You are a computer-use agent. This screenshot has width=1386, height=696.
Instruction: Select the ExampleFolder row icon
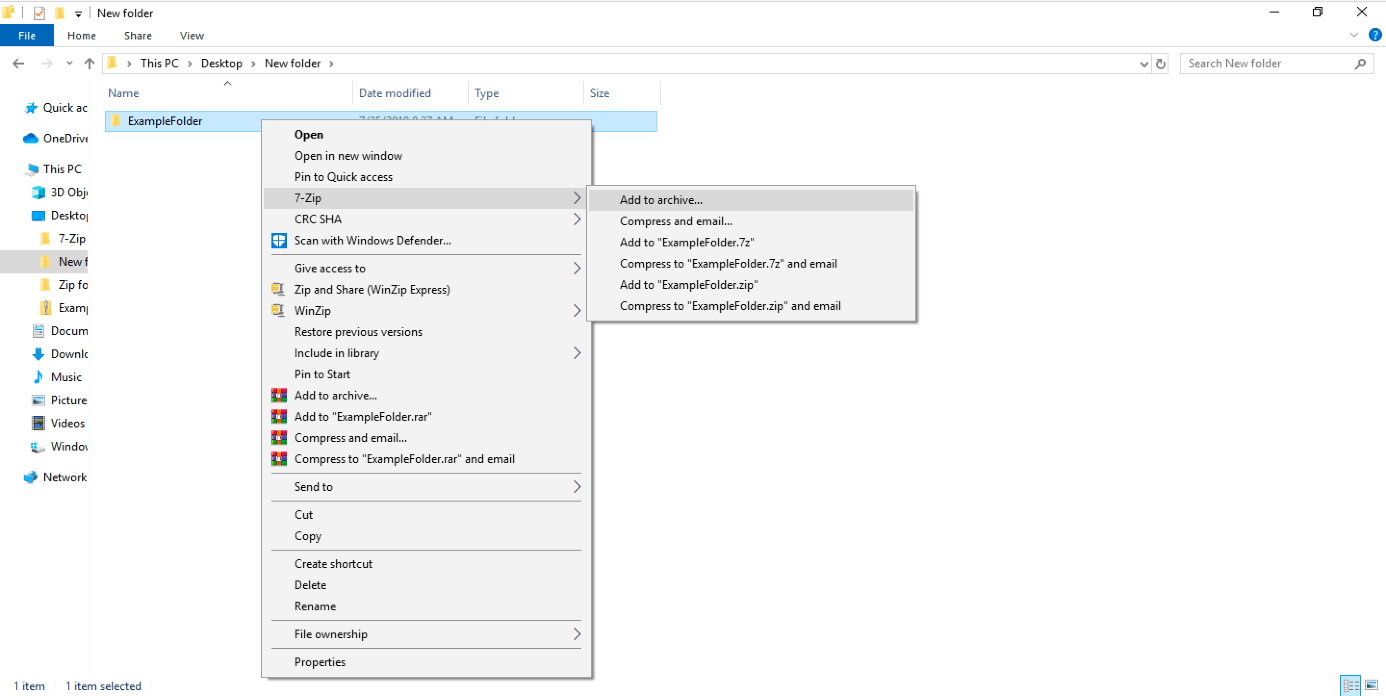pos(116,121)
